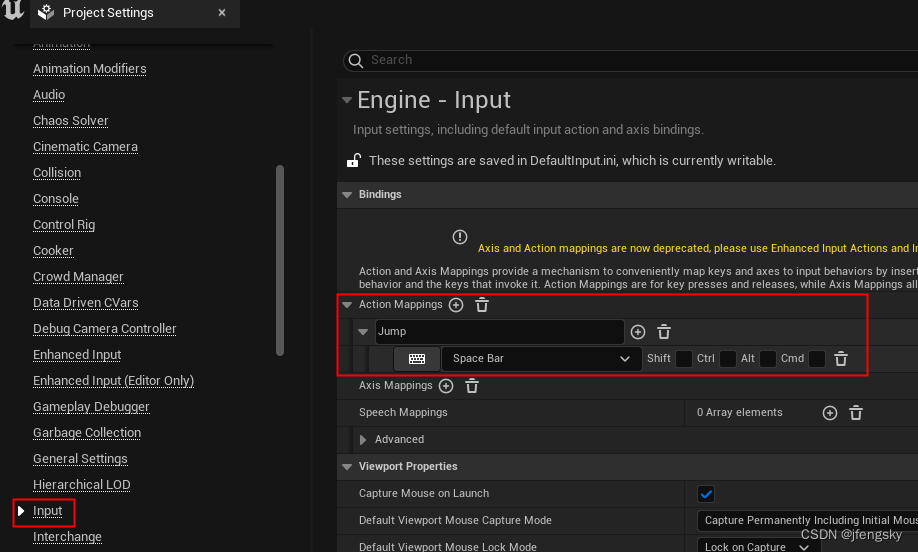The height and width of the screenshot is (552, 918).
Task: Open Debug Camera Controller settings
Action: tap(105, 329)
